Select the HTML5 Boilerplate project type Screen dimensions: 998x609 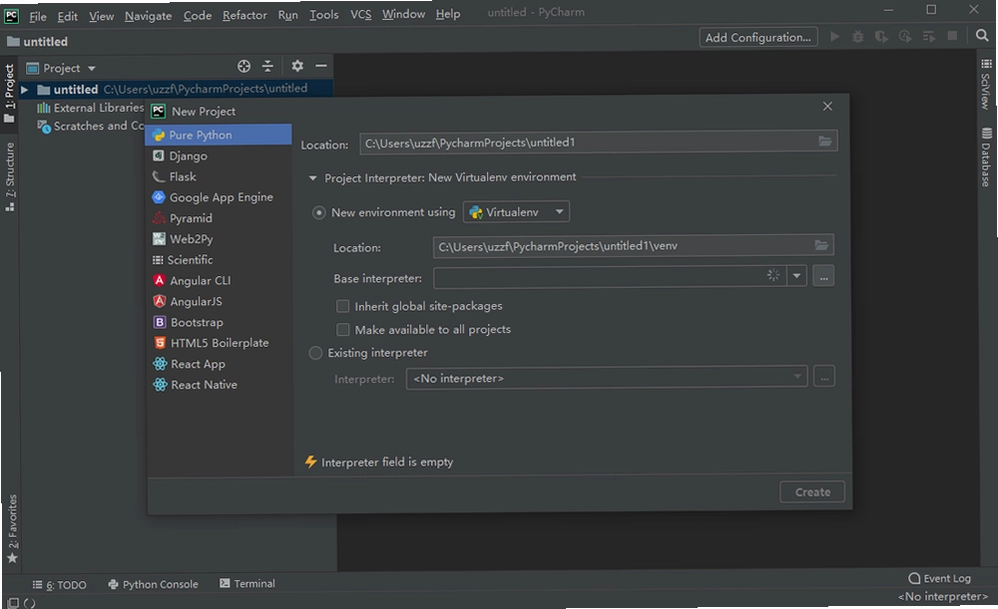point(219,343)
